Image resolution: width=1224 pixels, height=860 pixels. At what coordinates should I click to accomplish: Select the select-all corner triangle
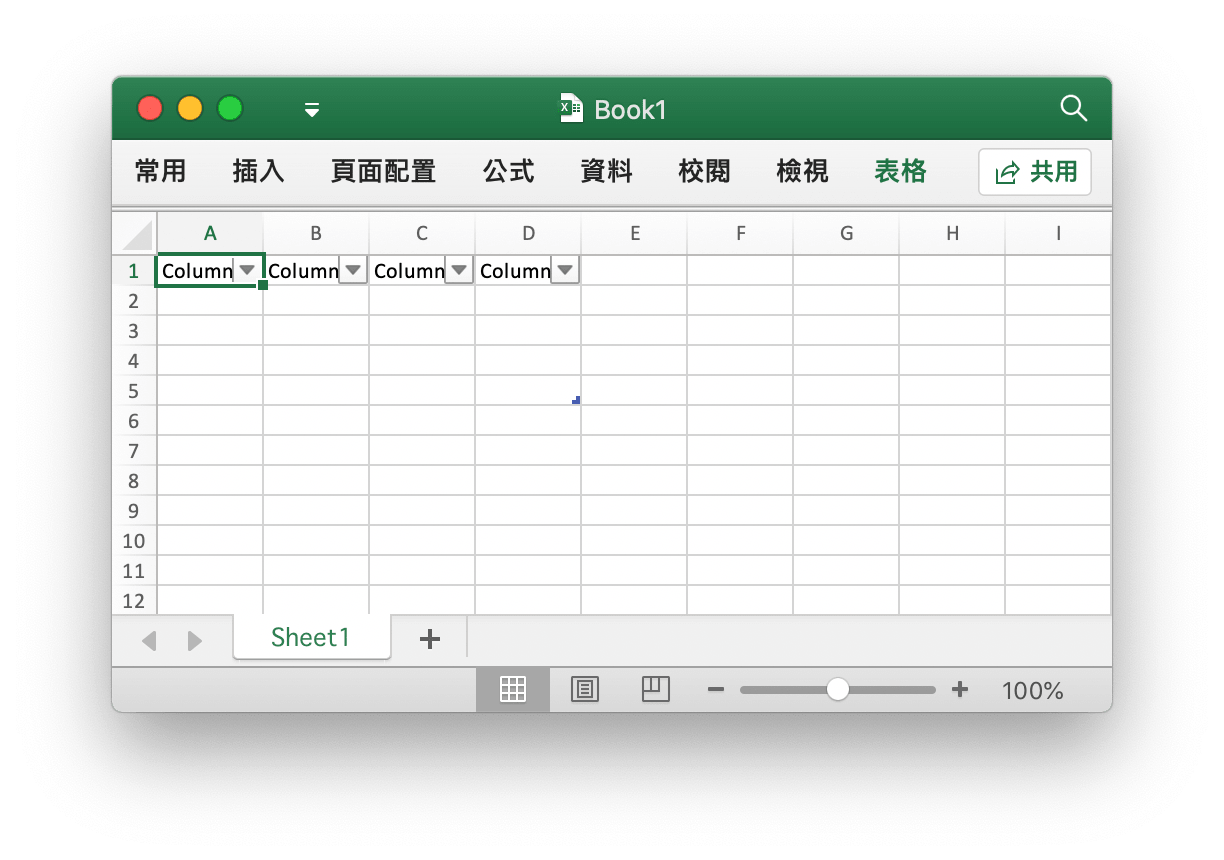135,232
